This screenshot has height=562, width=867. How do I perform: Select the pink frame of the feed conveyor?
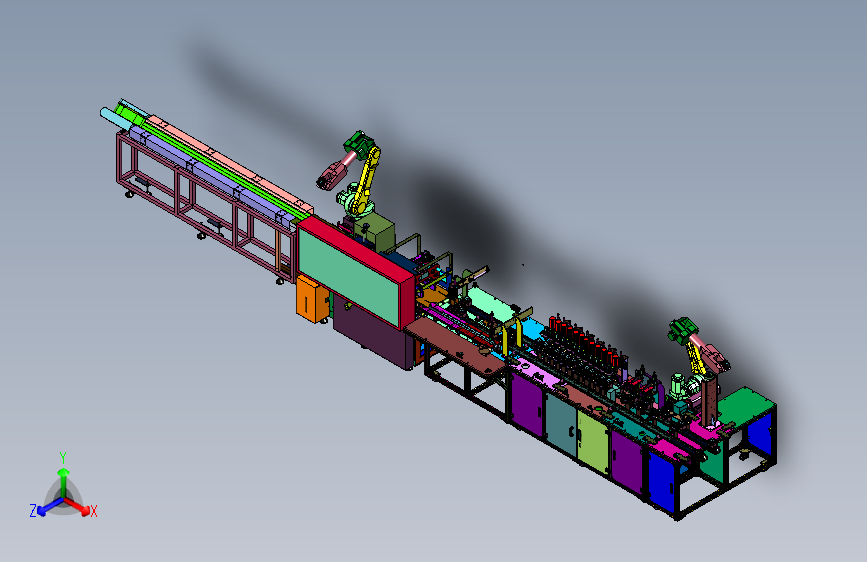[x=205, y=205]
